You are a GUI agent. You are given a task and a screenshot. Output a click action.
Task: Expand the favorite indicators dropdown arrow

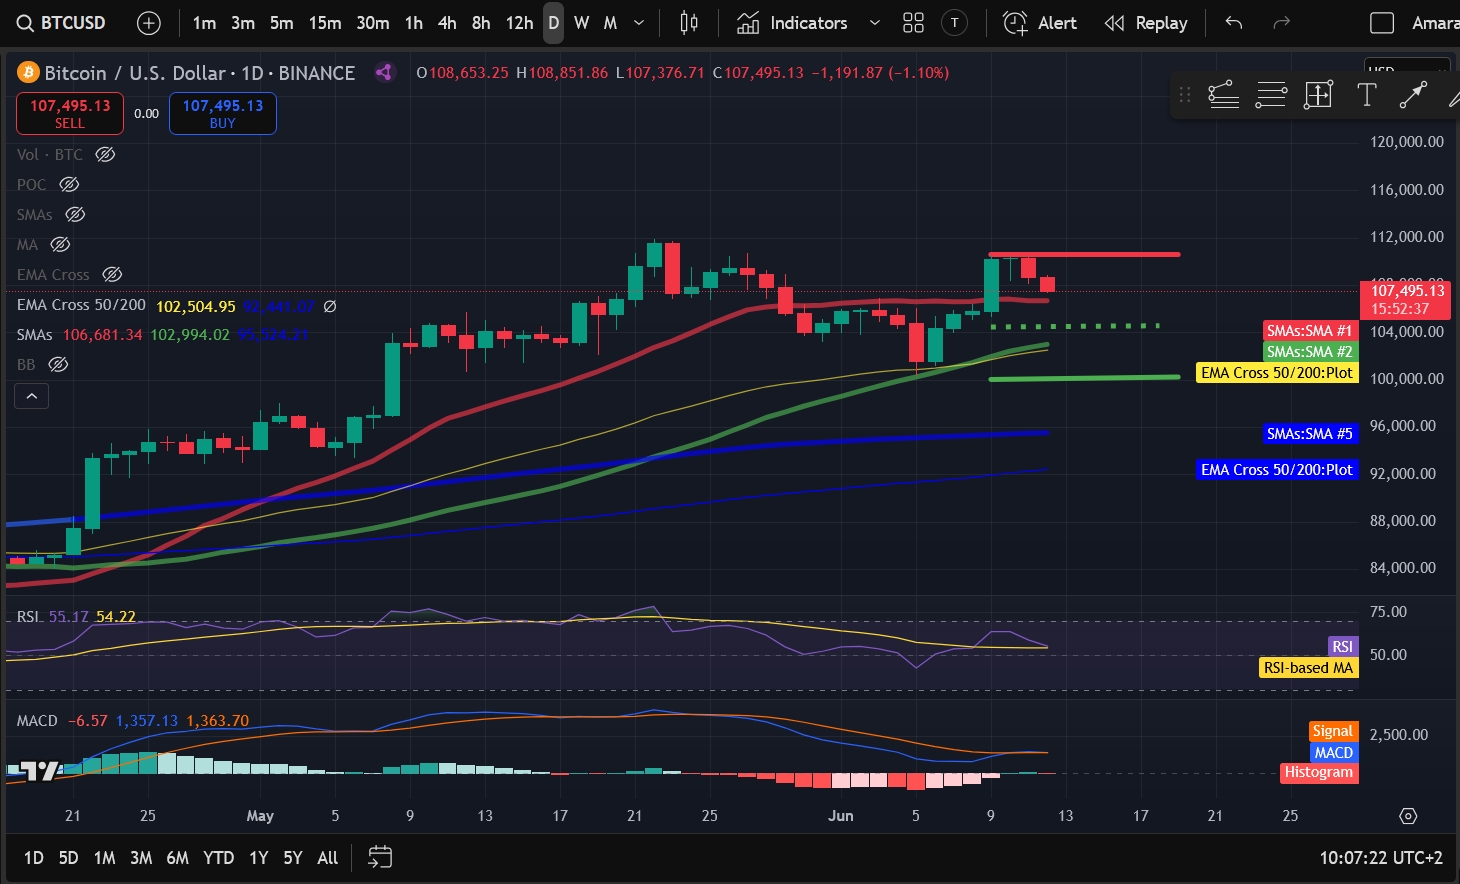[875, 23]
